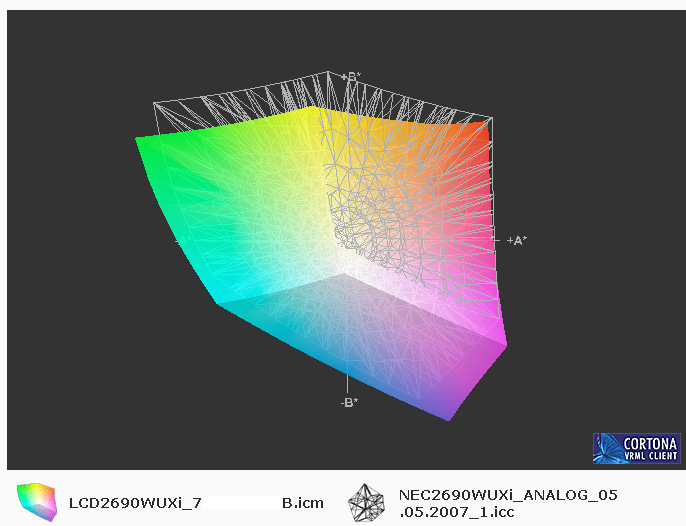Pick the yellow area of the gamut
The width and height of the screenshot is (686, 526).
(x=300, y=125)
